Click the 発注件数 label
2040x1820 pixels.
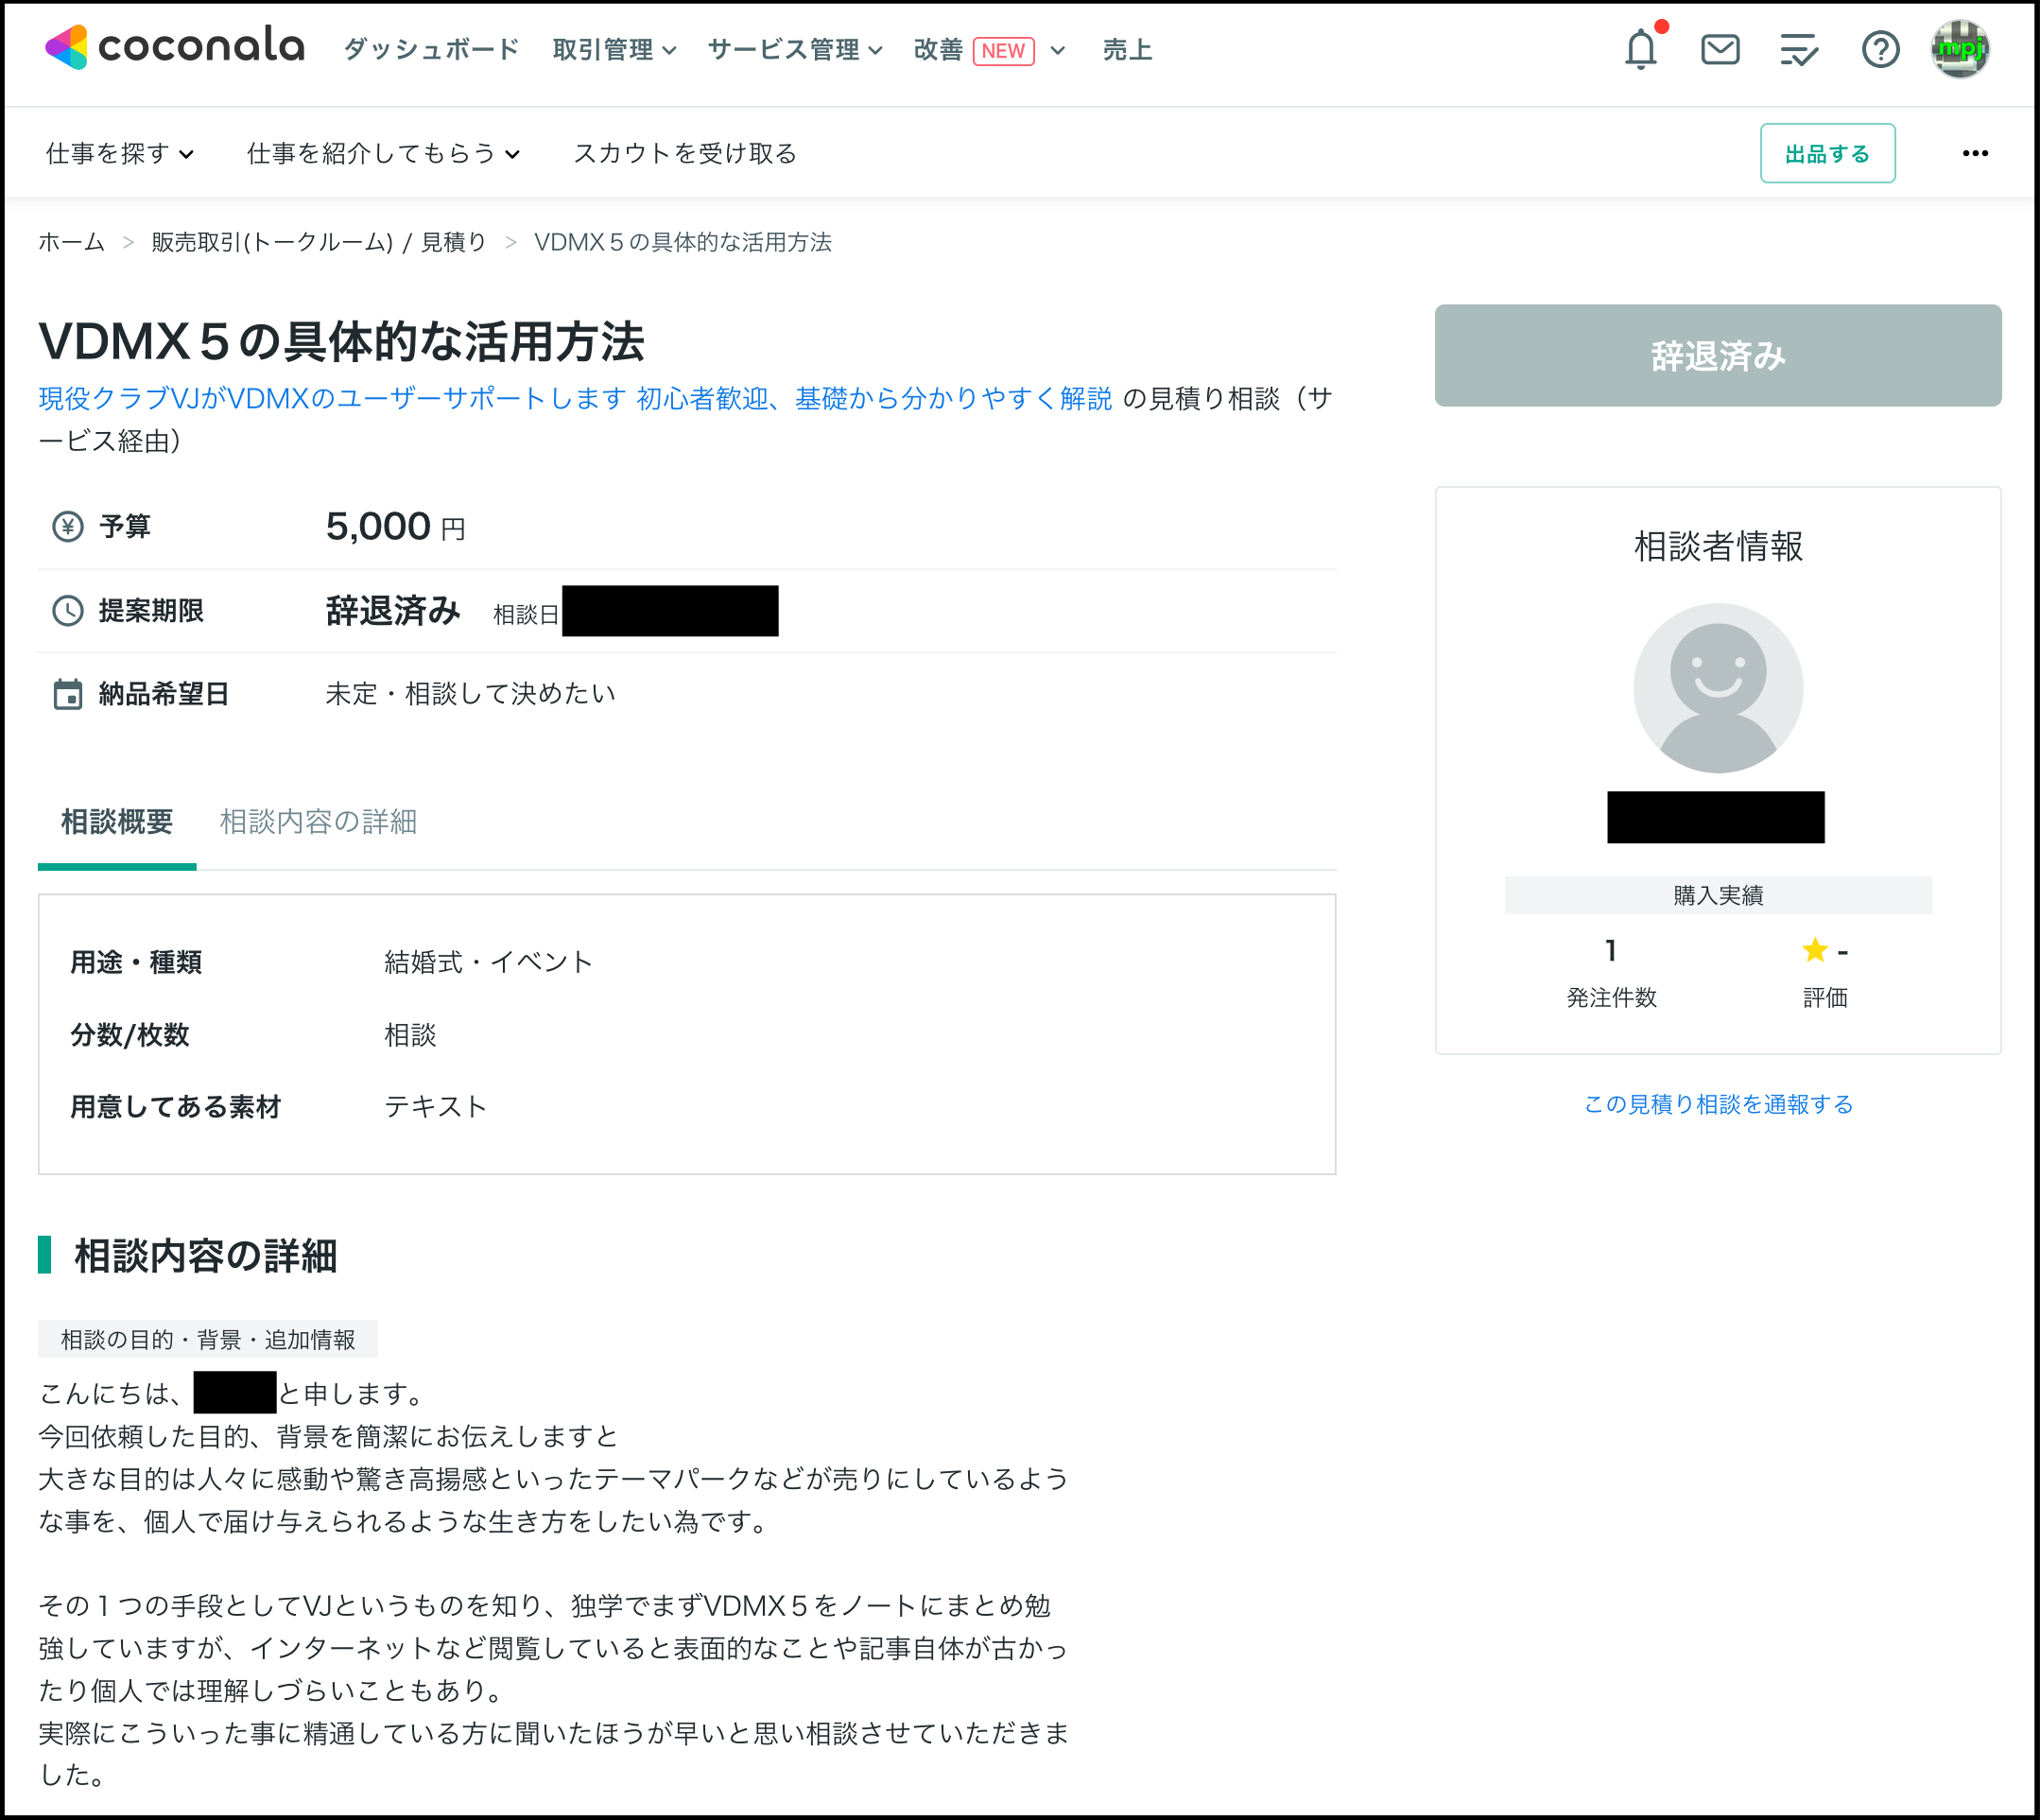tap(1611, 997)
